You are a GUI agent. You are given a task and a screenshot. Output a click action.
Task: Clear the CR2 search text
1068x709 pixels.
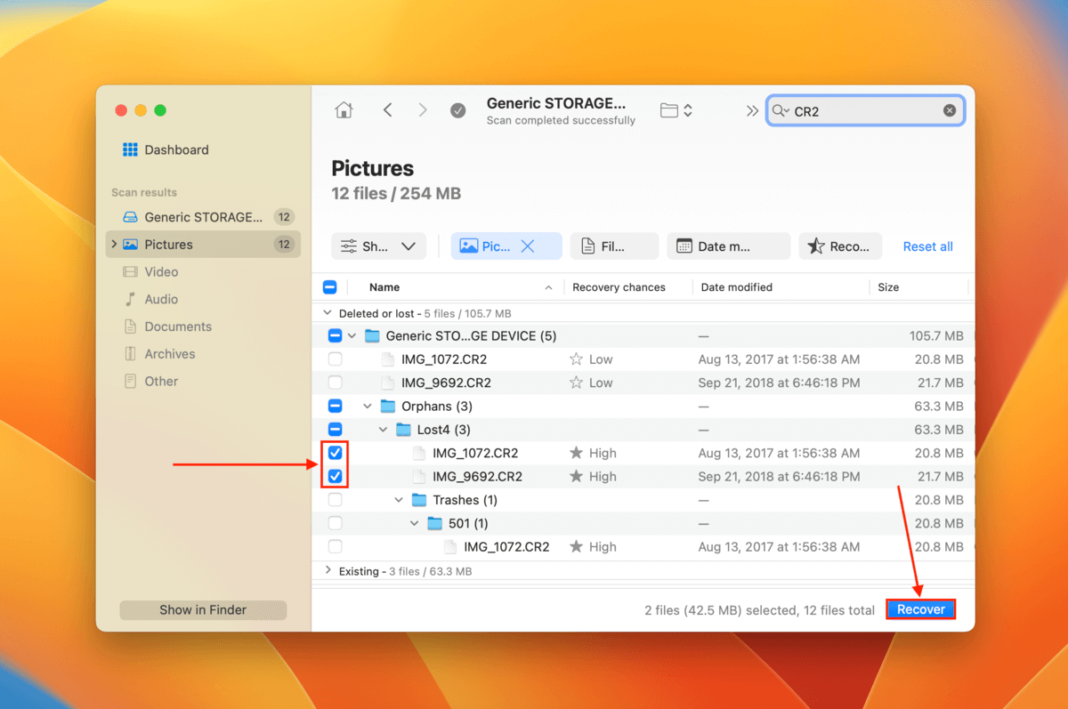coord(949,111)
